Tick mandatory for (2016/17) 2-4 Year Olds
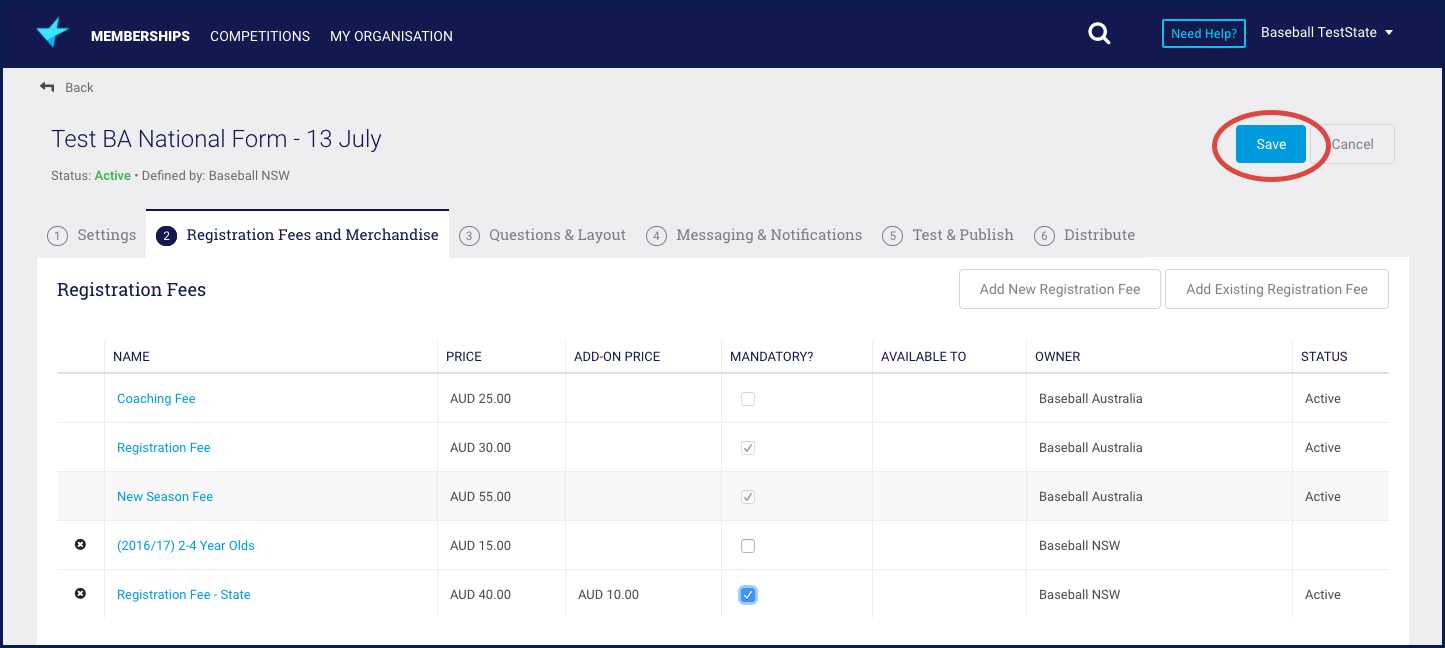The image size is (1445, 648). tap(748, 546)
